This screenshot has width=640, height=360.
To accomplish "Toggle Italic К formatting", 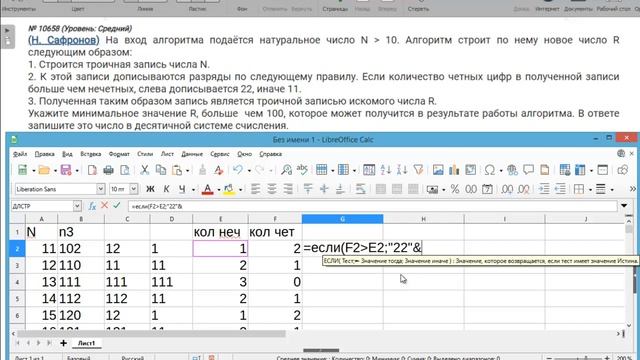I will coord(166,189).
